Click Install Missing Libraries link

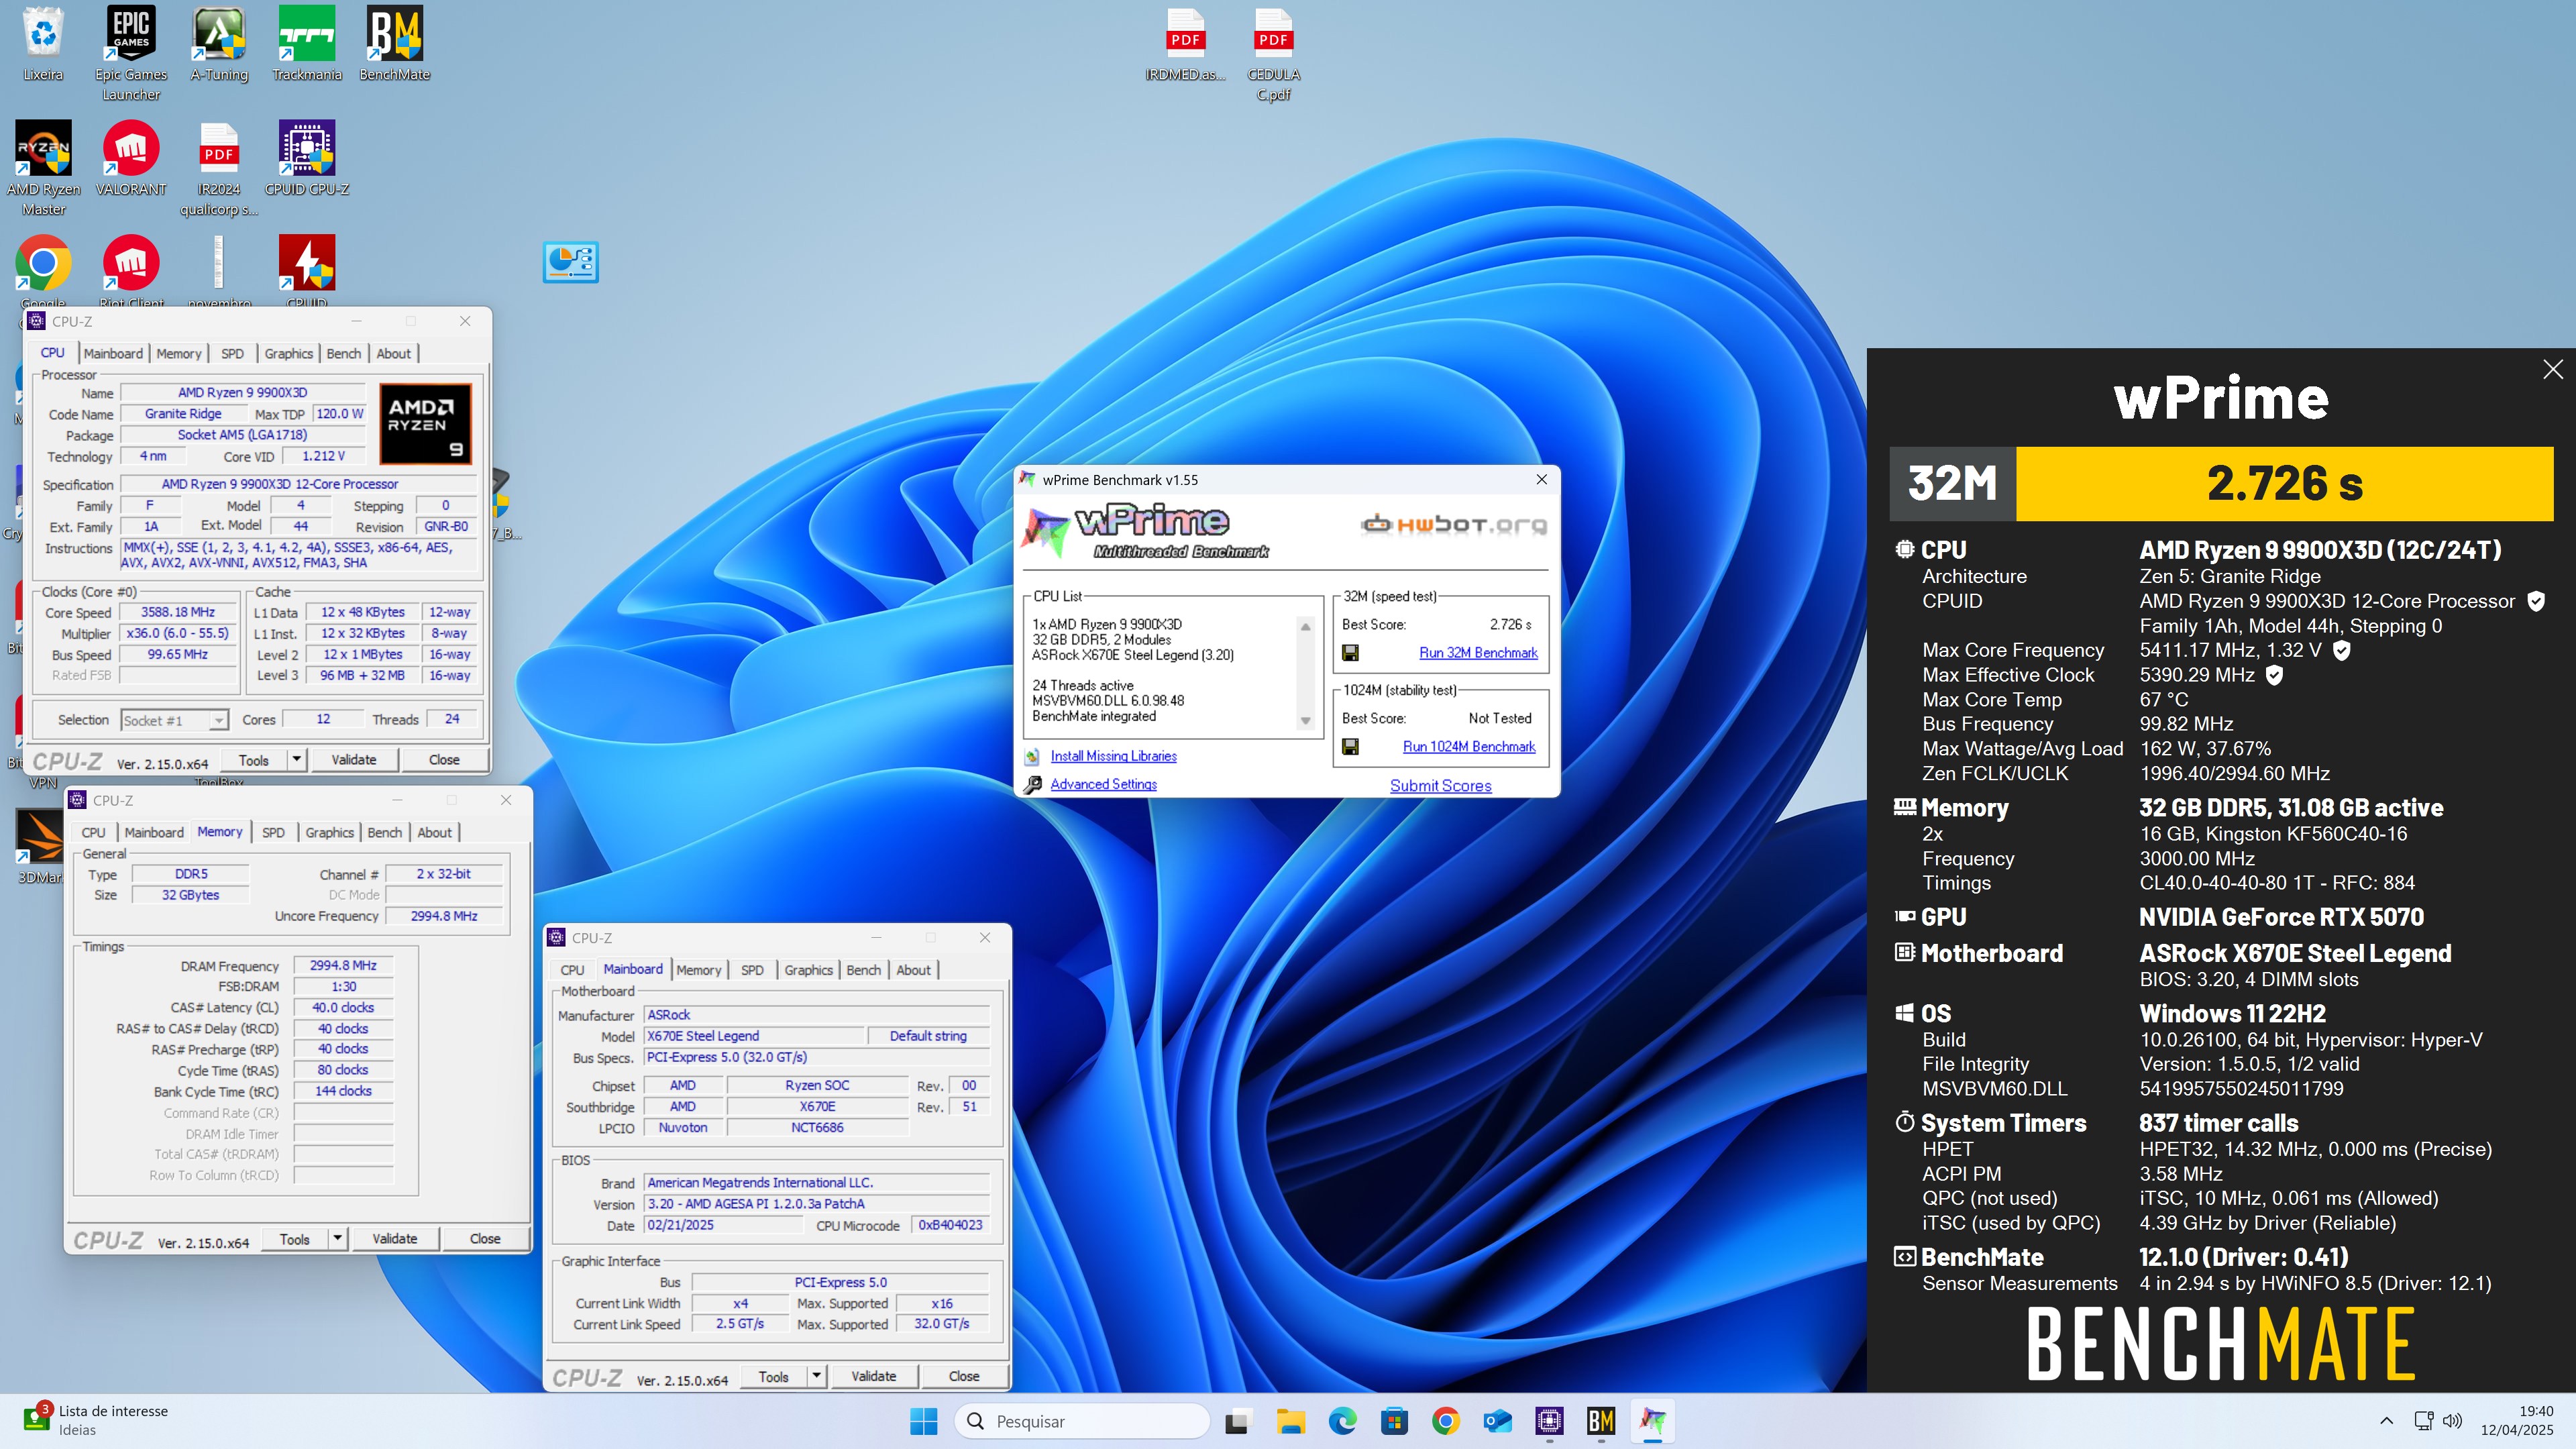1113,756
